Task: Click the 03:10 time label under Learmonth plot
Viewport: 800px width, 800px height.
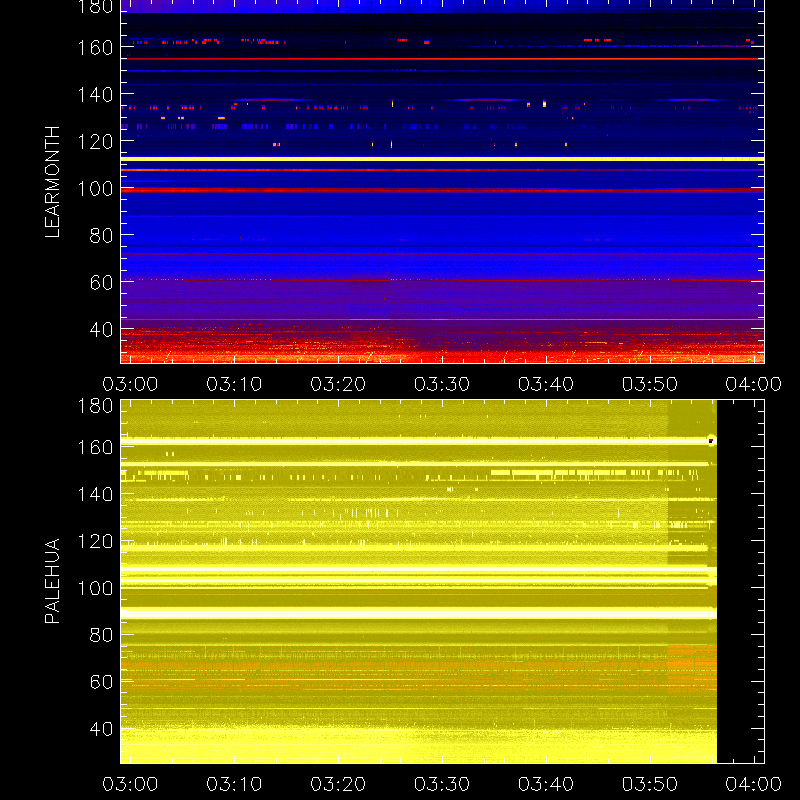Action: (x=234, y=384)
